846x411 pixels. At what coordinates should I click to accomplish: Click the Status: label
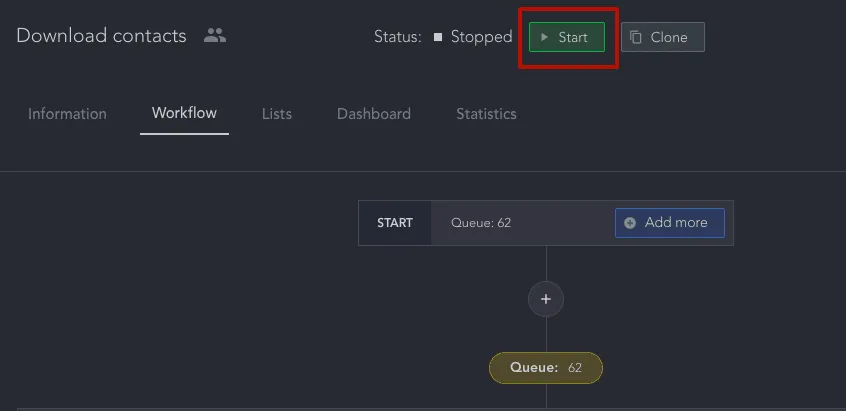(x=398, y=37)
